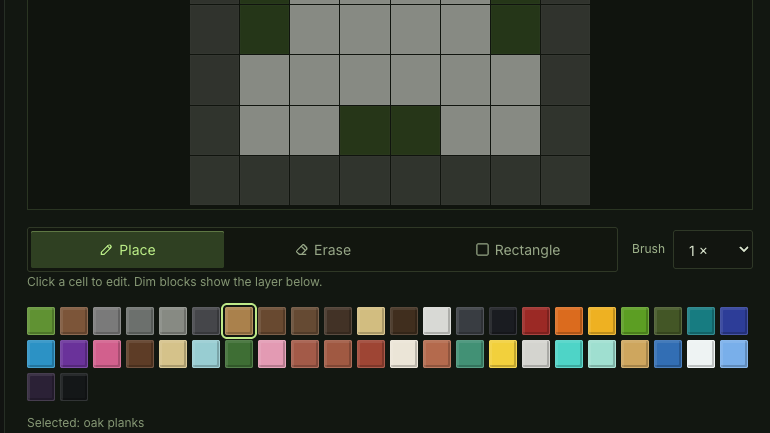This screenshot has width=770, height=433.
Task: Choose the dark forest green swatch in second row
Action: point(239,353)
